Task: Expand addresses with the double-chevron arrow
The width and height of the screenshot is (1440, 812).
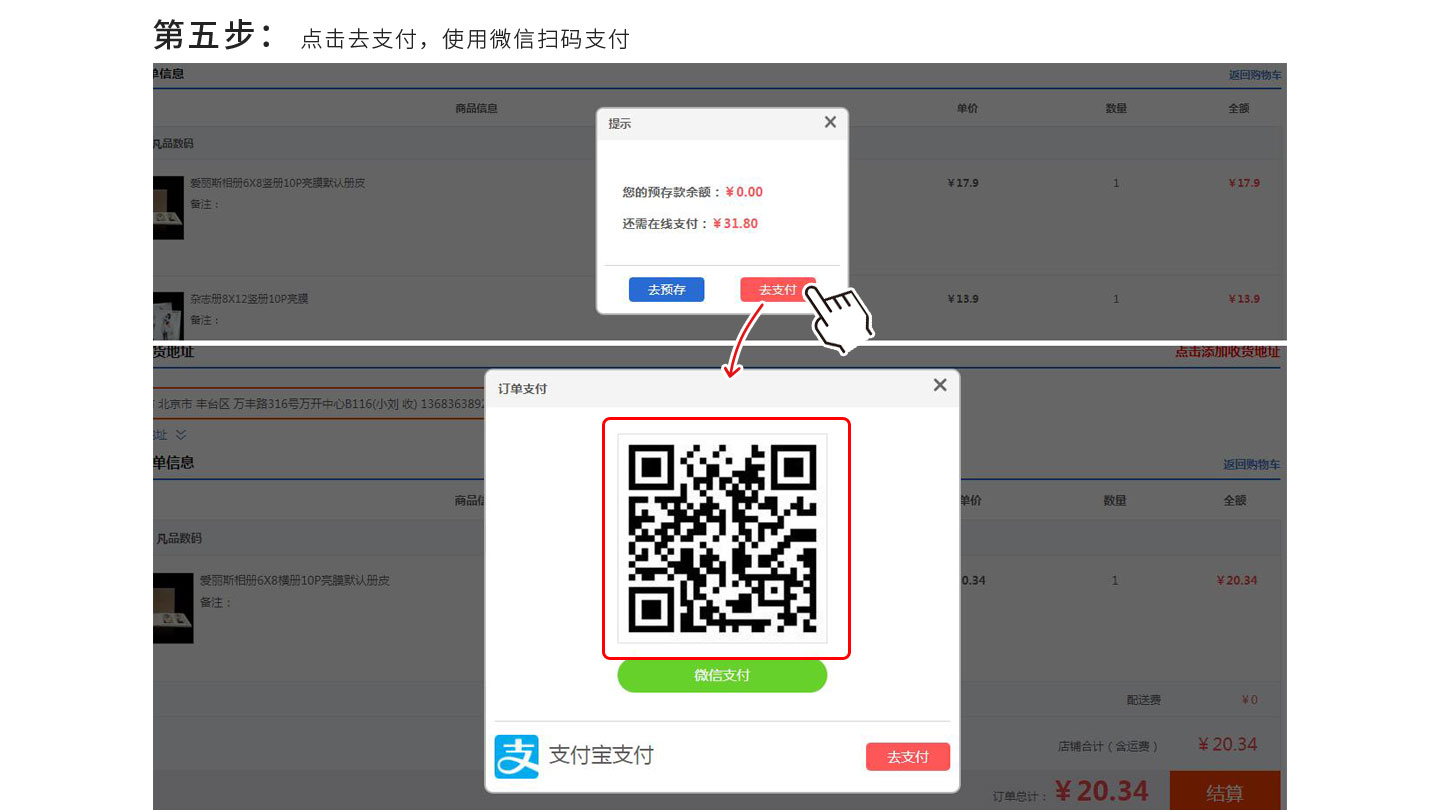Action: (181, 435)
